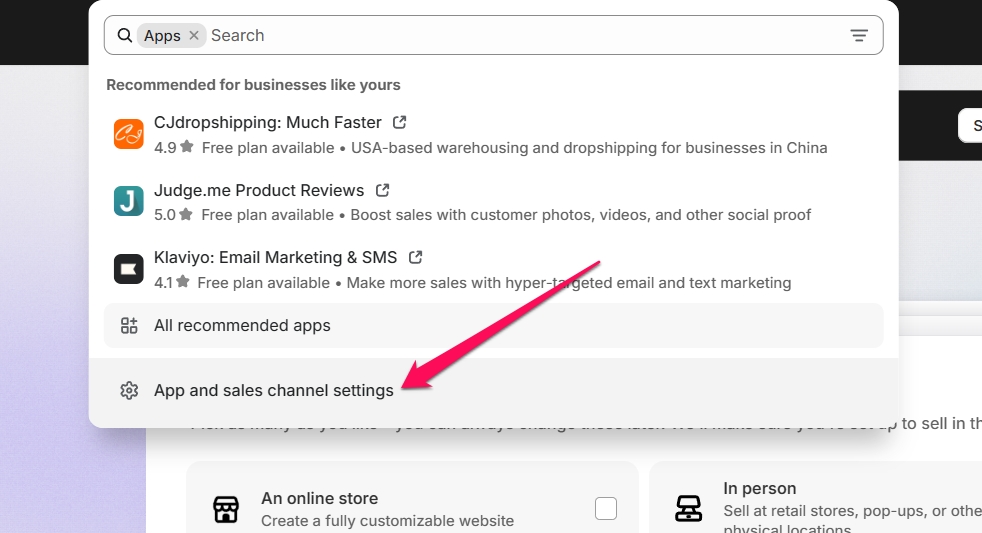Click 'Create a fully customizable website' text
Screen dimensions: 982x533
click(x=387, y=520)
